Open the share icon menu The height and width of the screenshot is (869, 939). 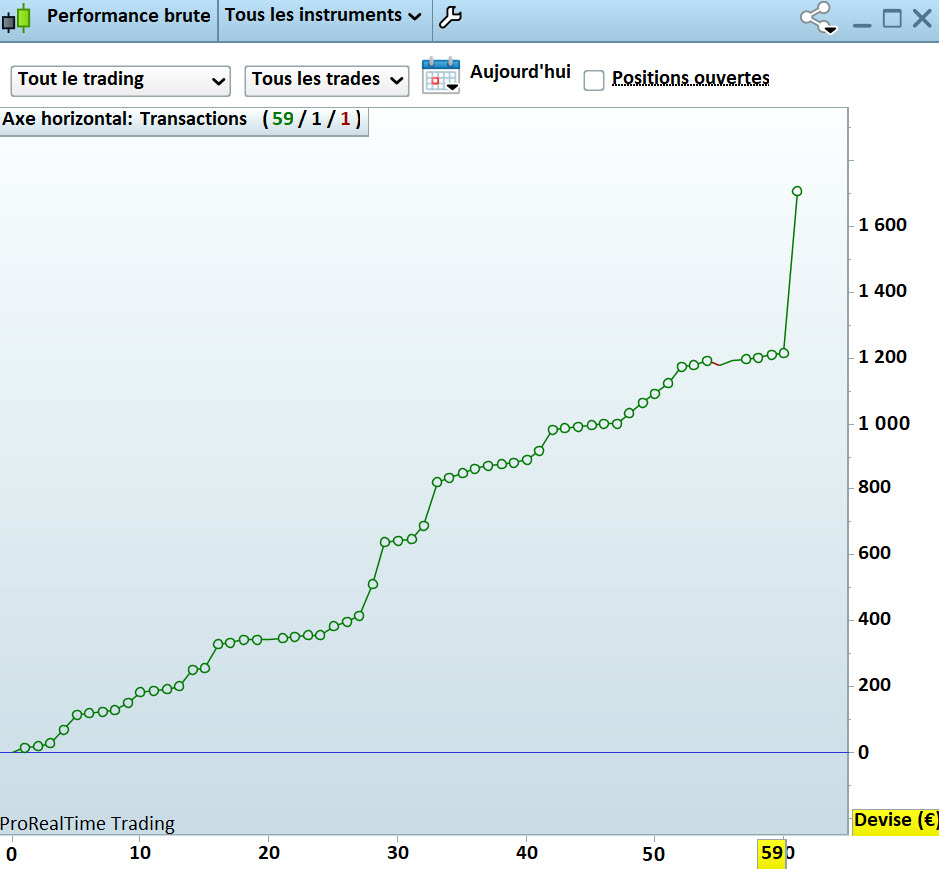[x=818, y=18]
